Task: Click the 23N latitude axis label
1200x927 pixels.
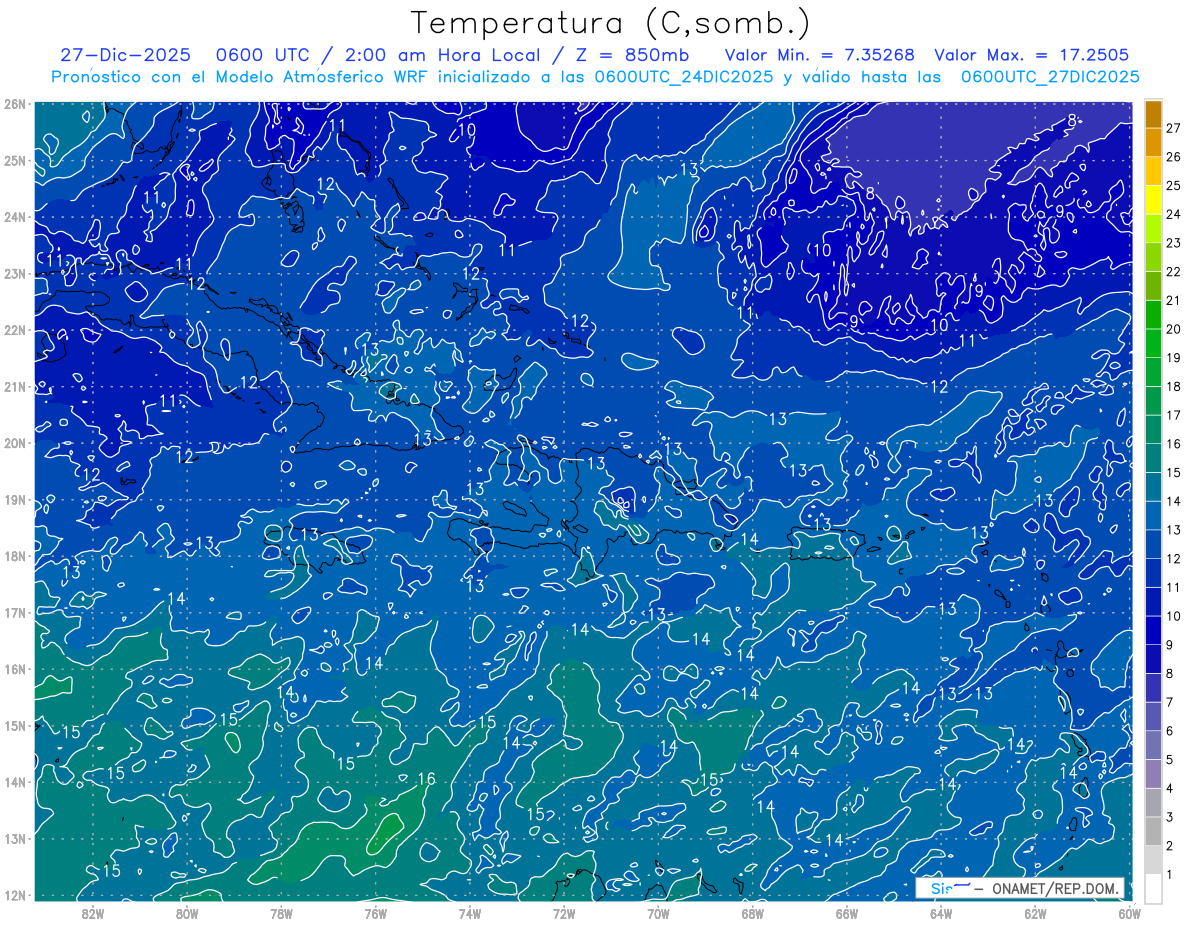Action: (x=15, y=273)
